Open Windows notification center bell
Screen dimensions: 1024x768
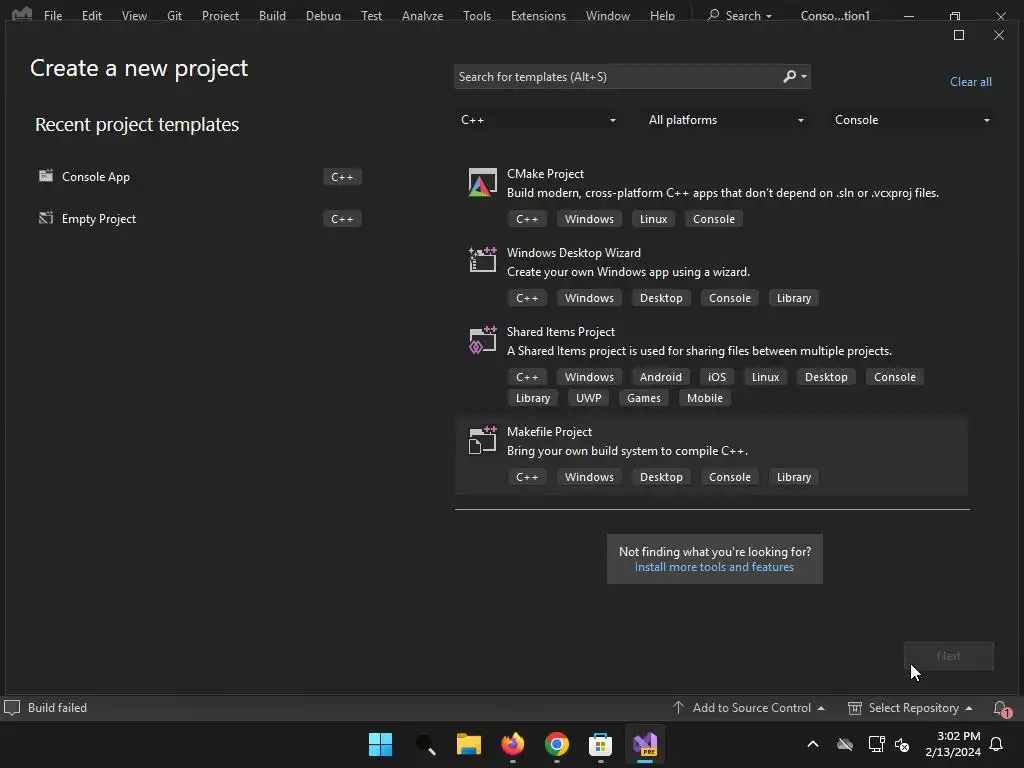(x=997, y=744)
